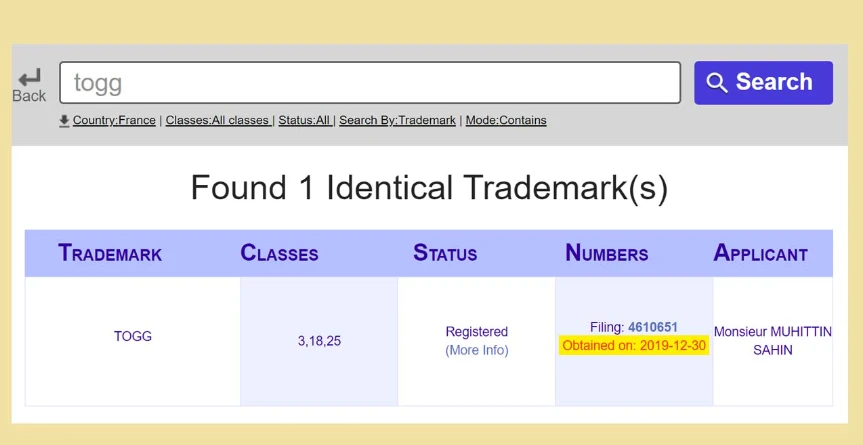Click the Trademark column header
The width and height of the screenshot is (863, 445).
[110, 253]
